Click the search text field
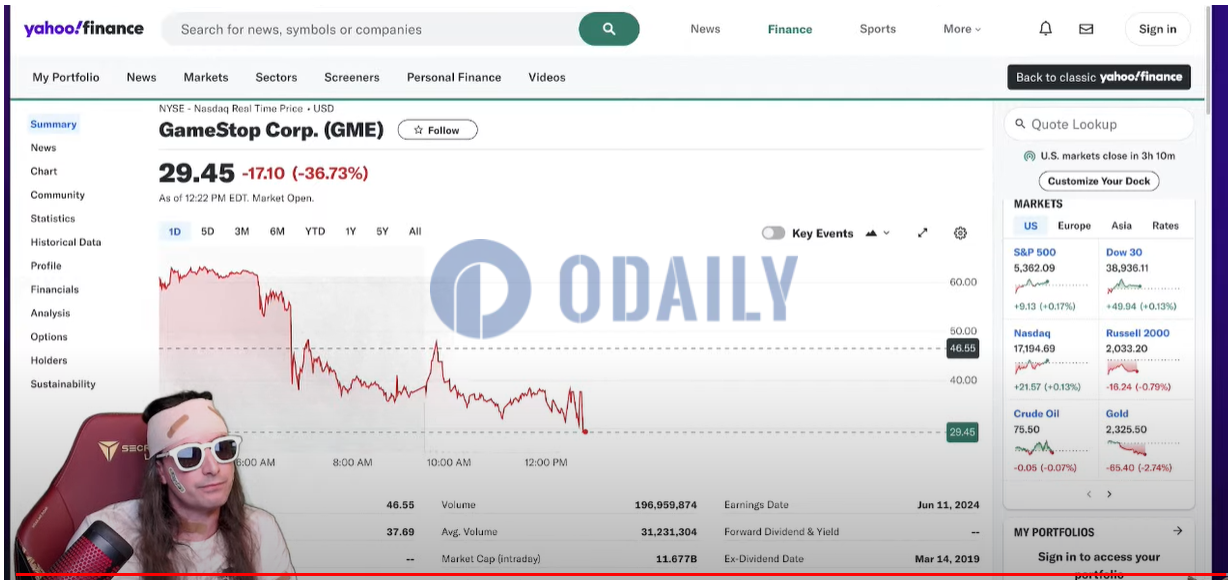Viewport: 1228px width, 580px height. click(370, 29)
